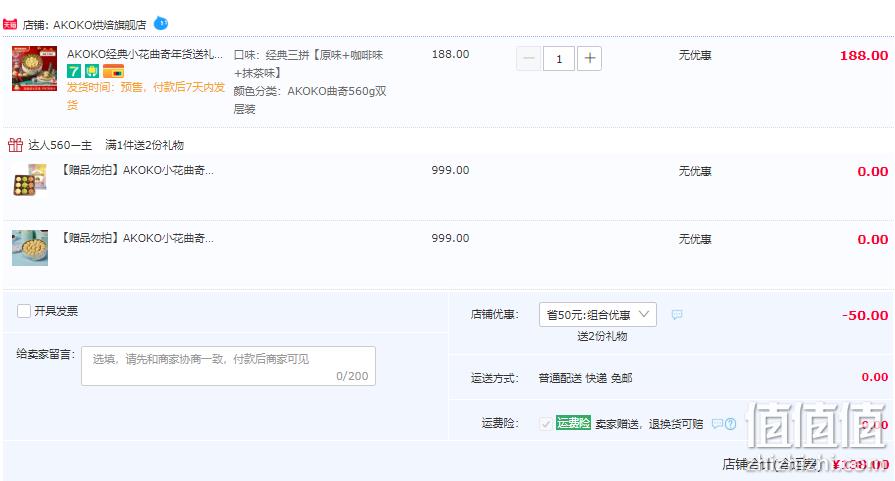Click the 卖家赠送，退换货可赔 insurance text
The width and height of the screenshot is (895, 481).
[x=649, y=424]
